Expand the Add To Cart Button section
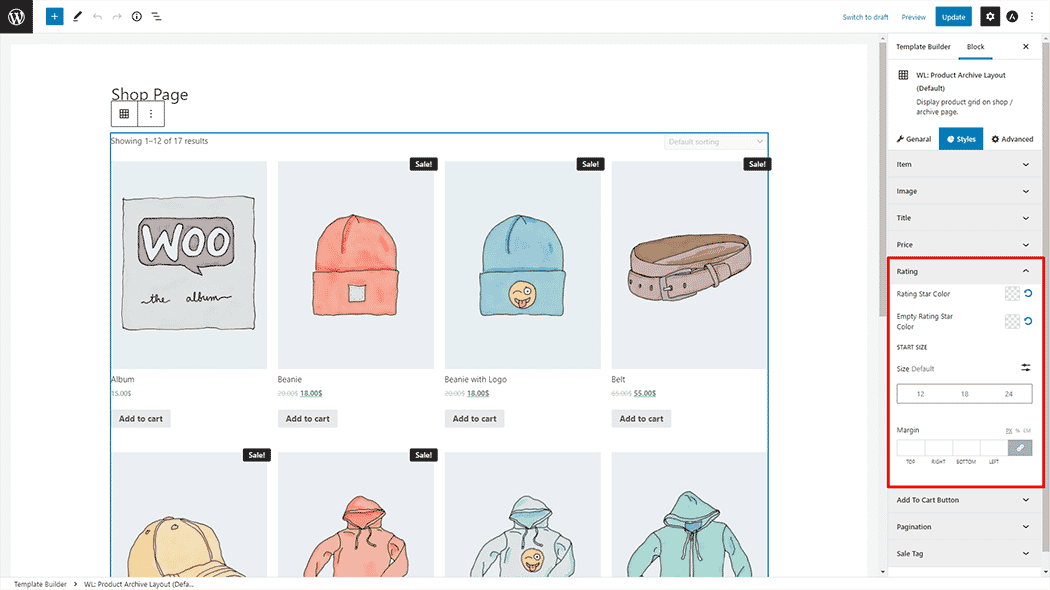Viewport: 1050px width, 590px height. point(964,500)
